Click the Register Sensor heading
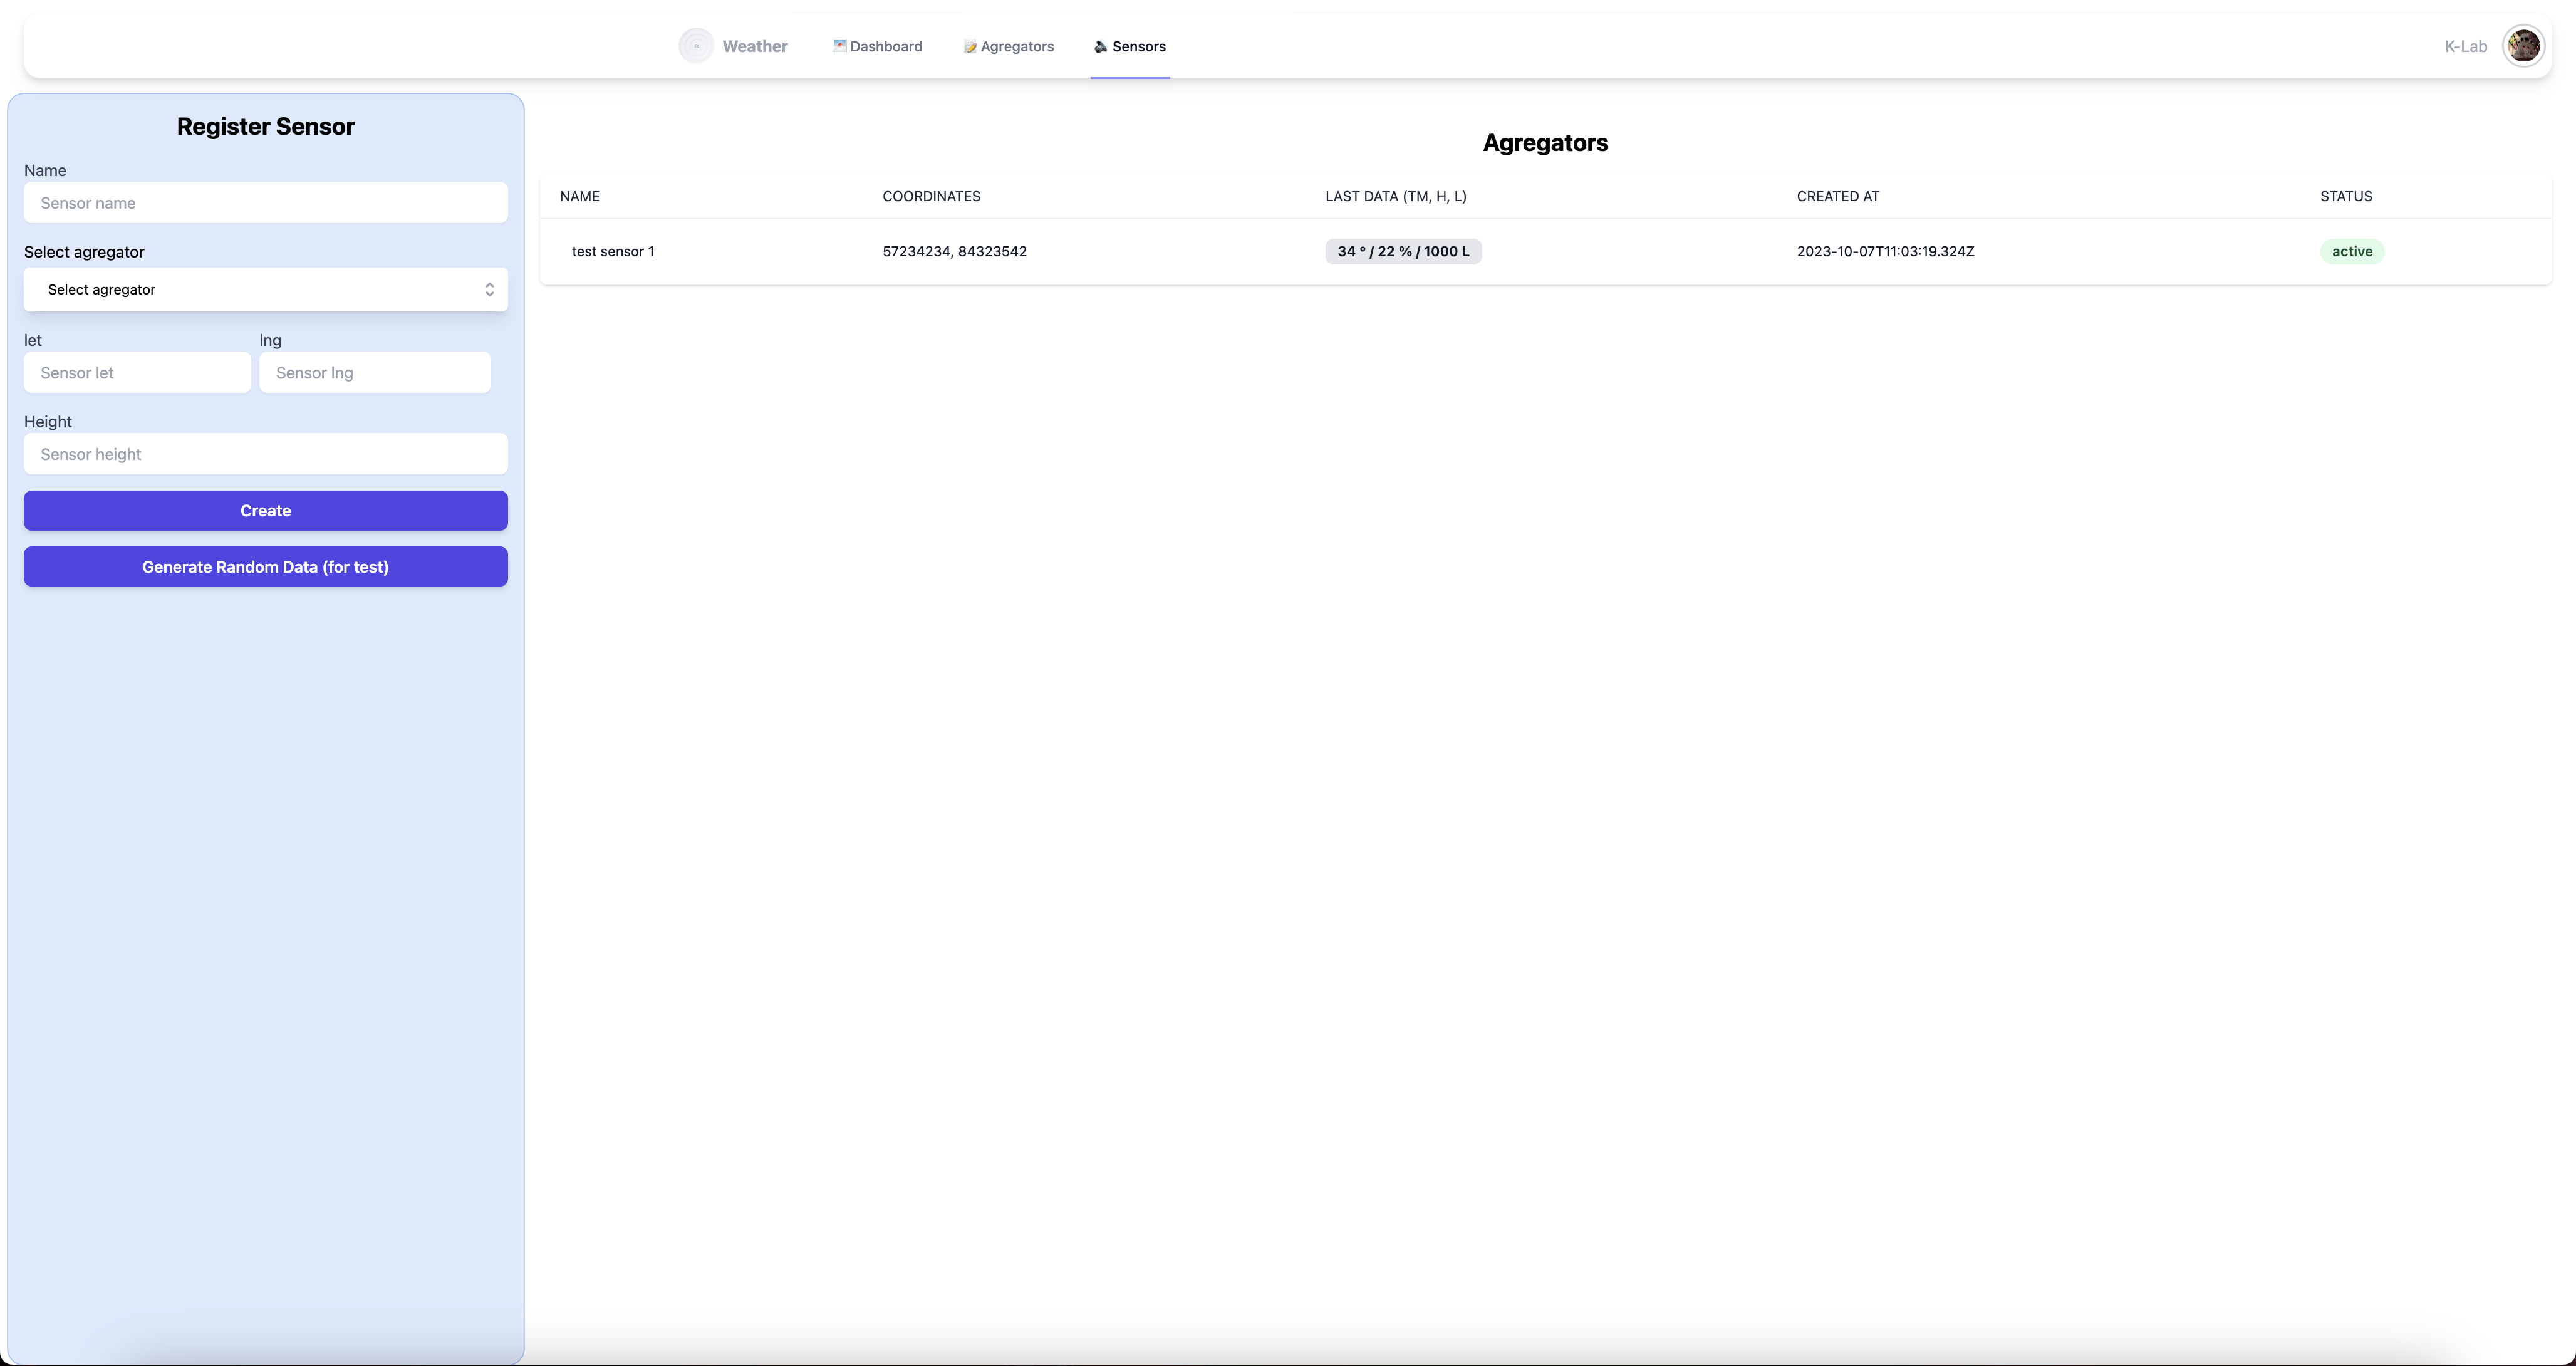Screen dimensions: 2576x1366 point(266,127)
